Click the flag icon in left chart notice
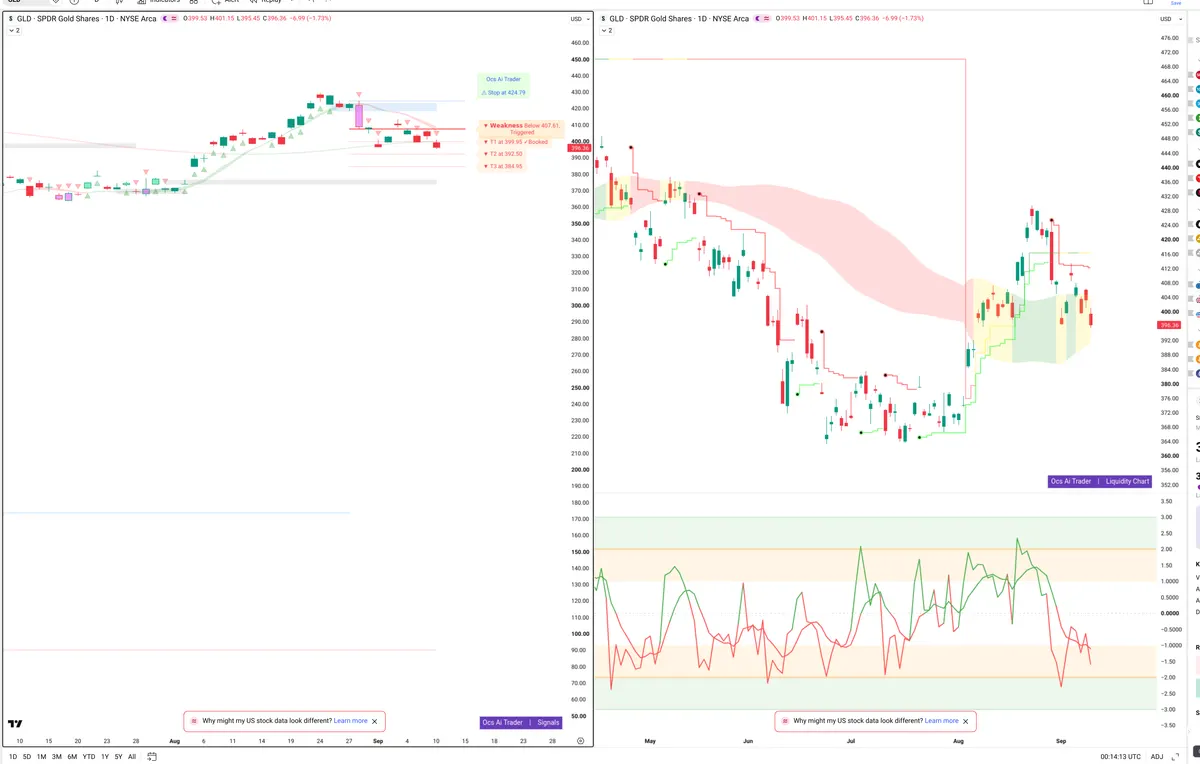1200x764 pixels. click(194, 721)
